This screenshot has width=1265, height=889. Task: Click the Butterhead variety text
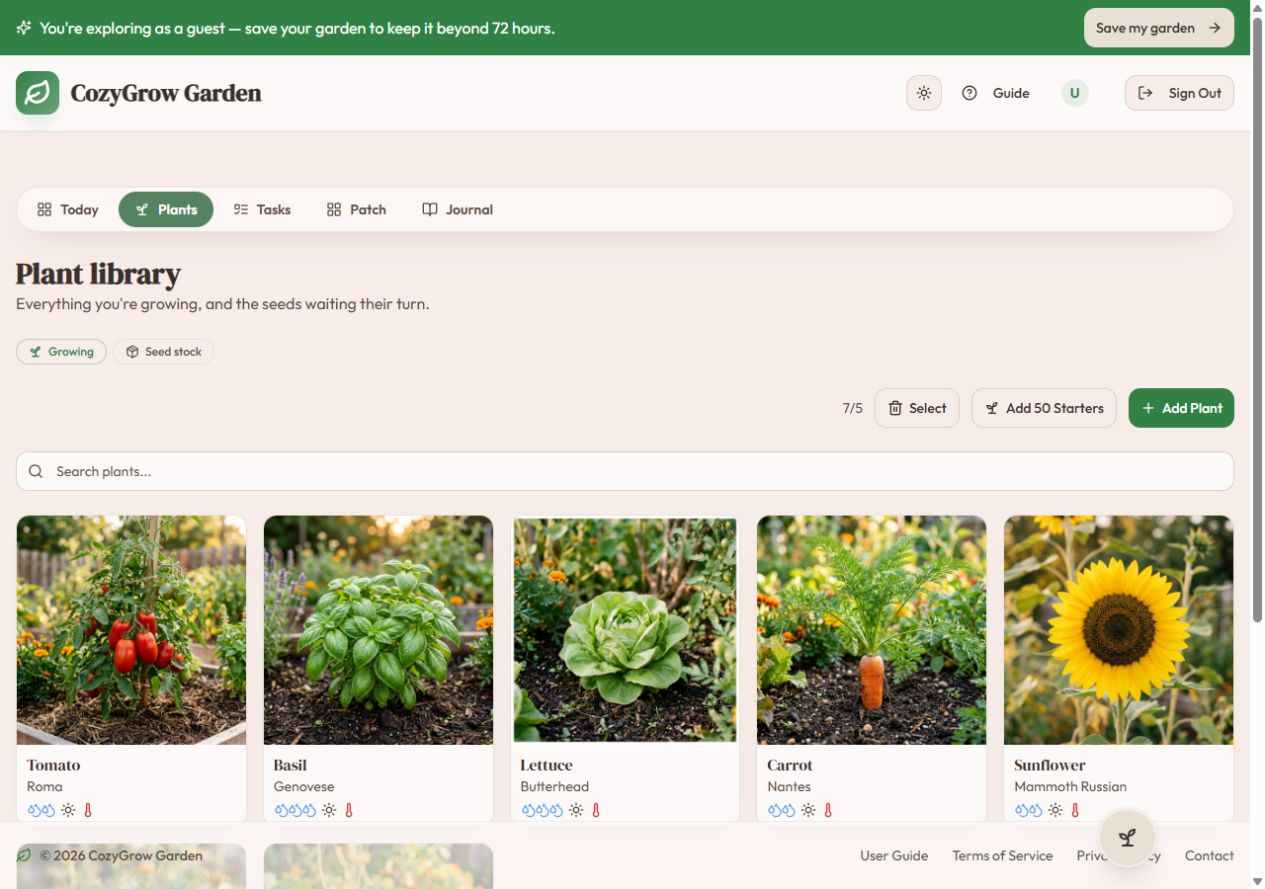coord(554,787)
